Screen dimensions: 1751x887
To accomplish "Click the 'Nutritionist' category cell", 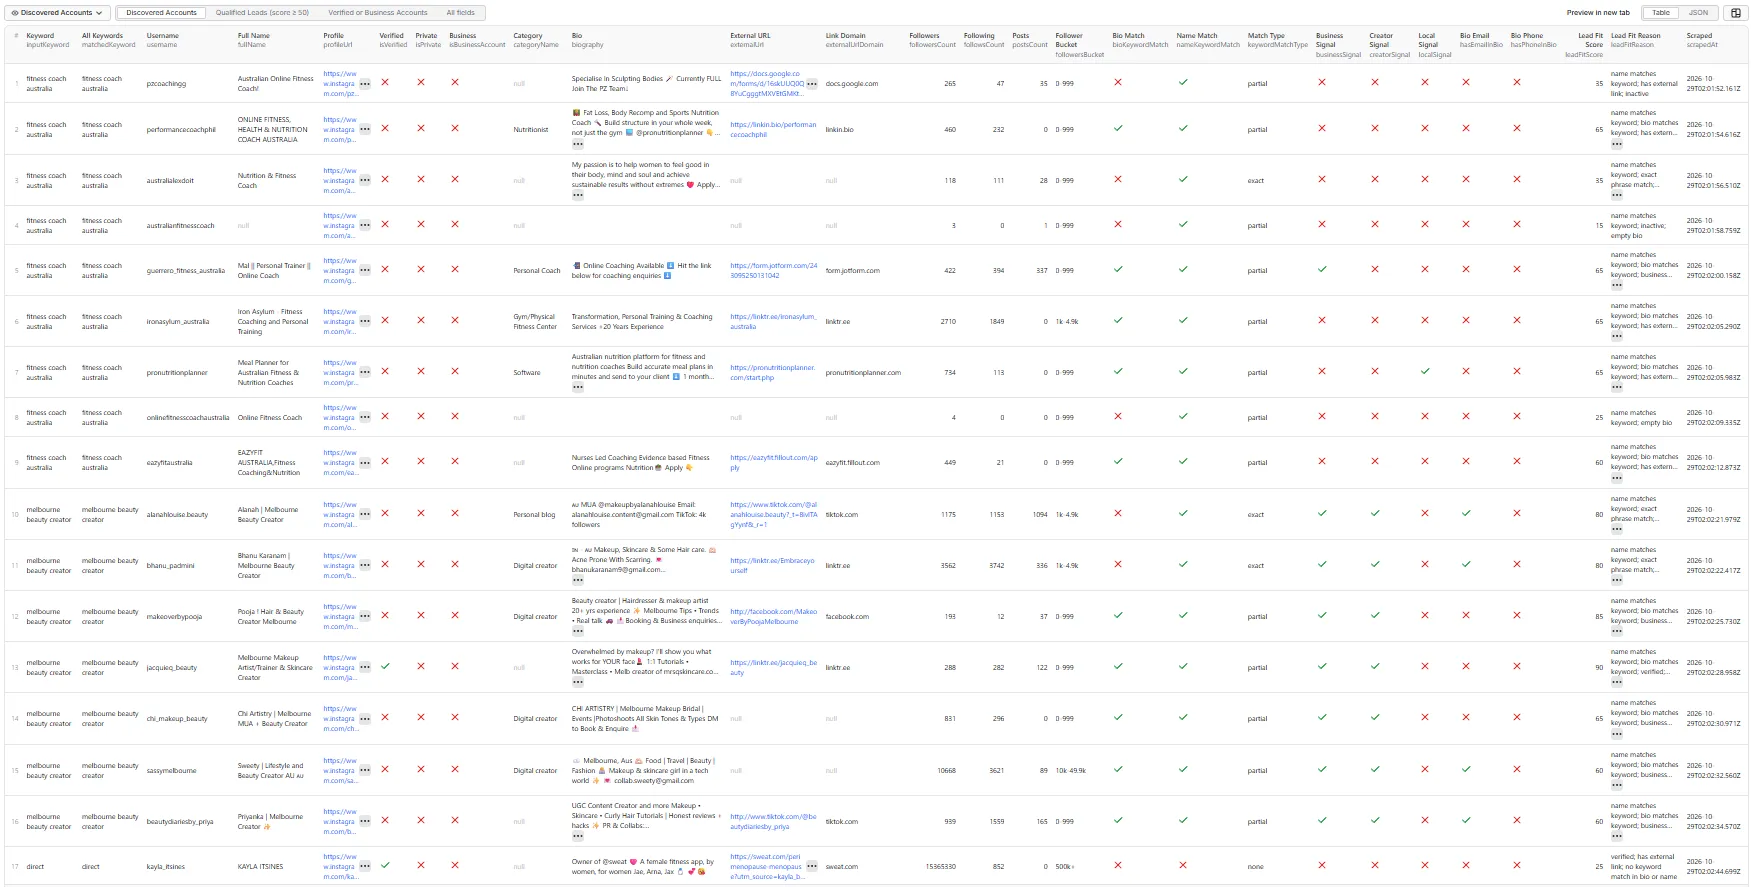I will pos(531,130).
